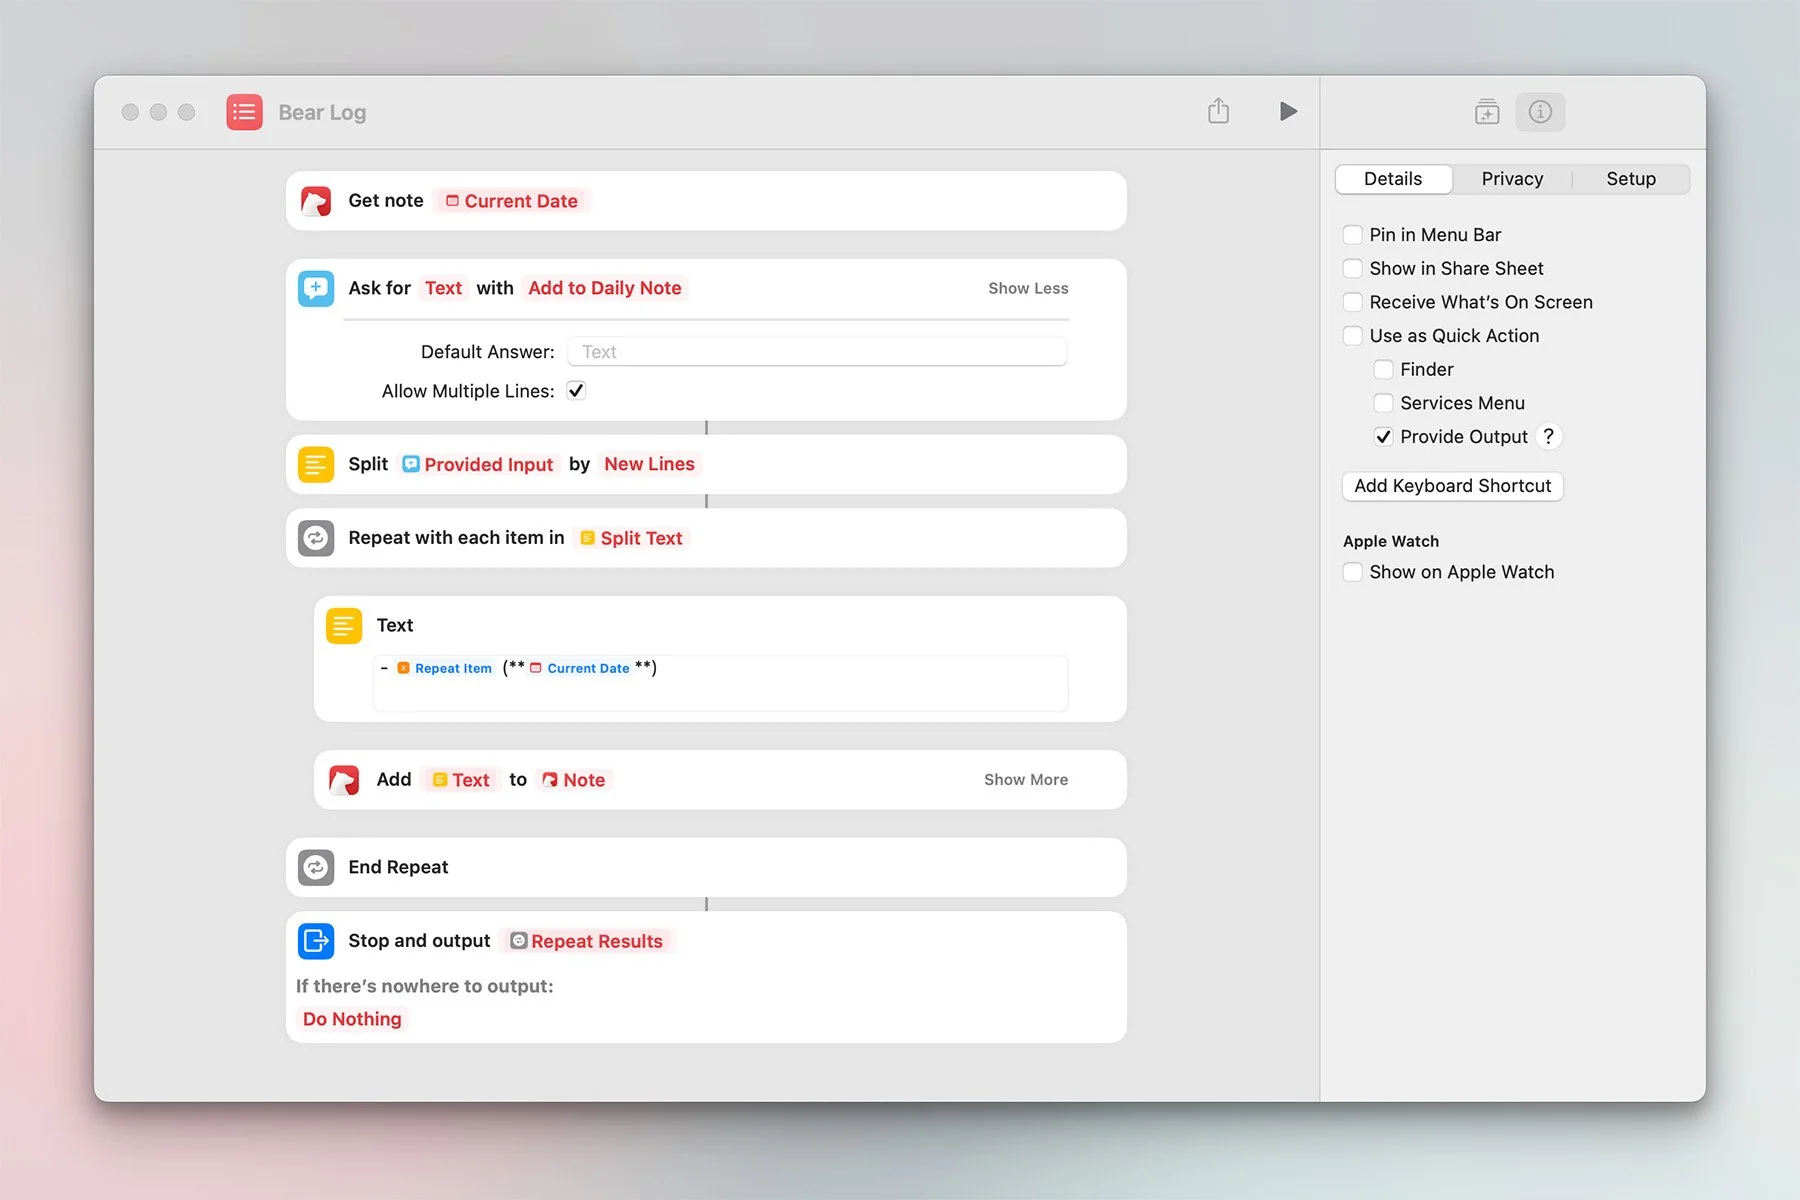
Task: Click the Default Answer text field
Action: [817, 352]
